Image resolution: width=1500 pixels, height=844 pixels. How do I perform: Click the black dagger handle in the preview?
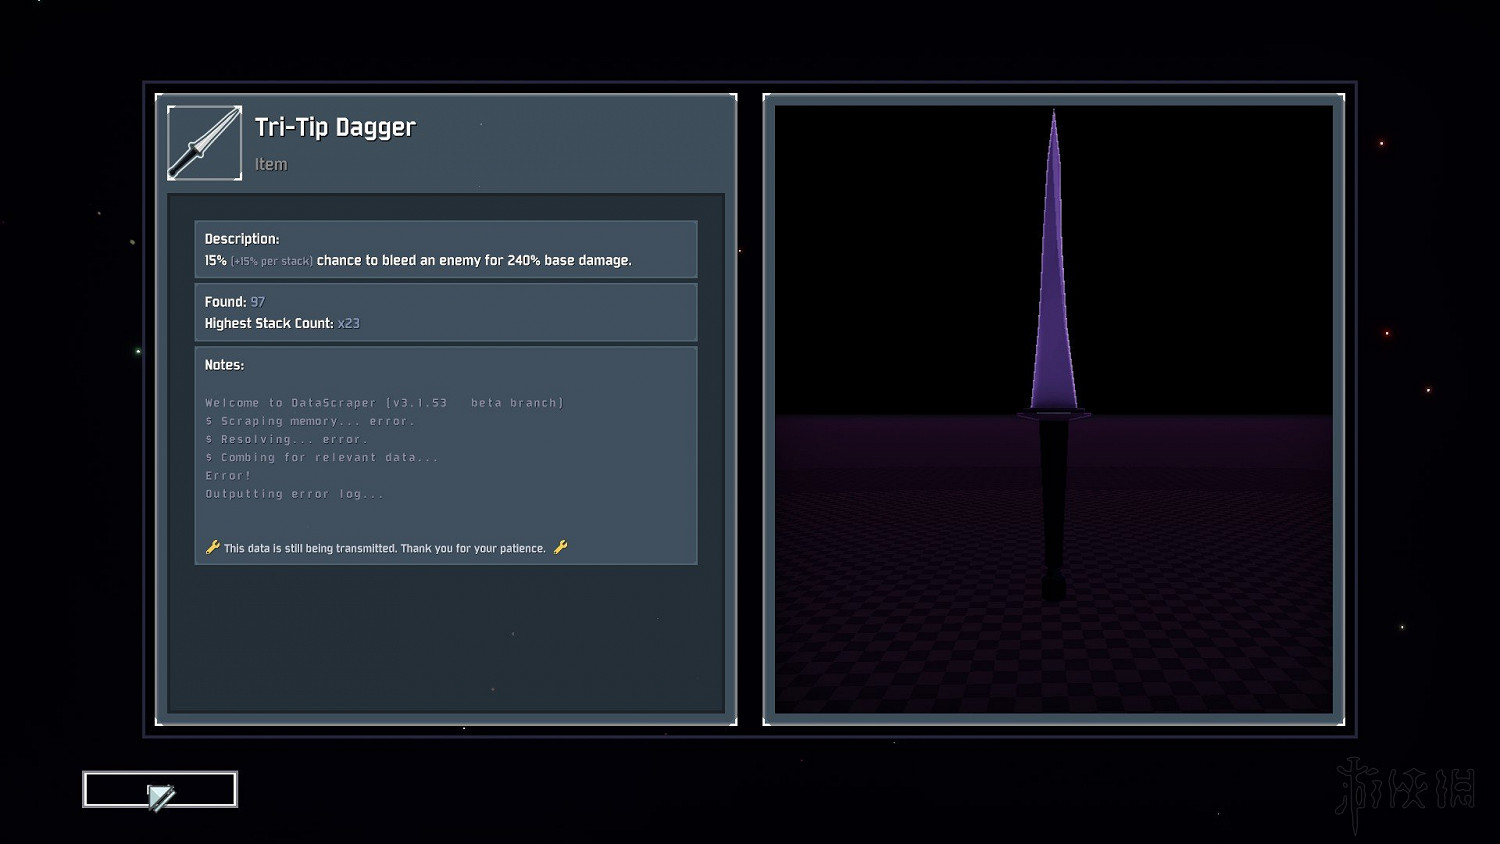1053,500
